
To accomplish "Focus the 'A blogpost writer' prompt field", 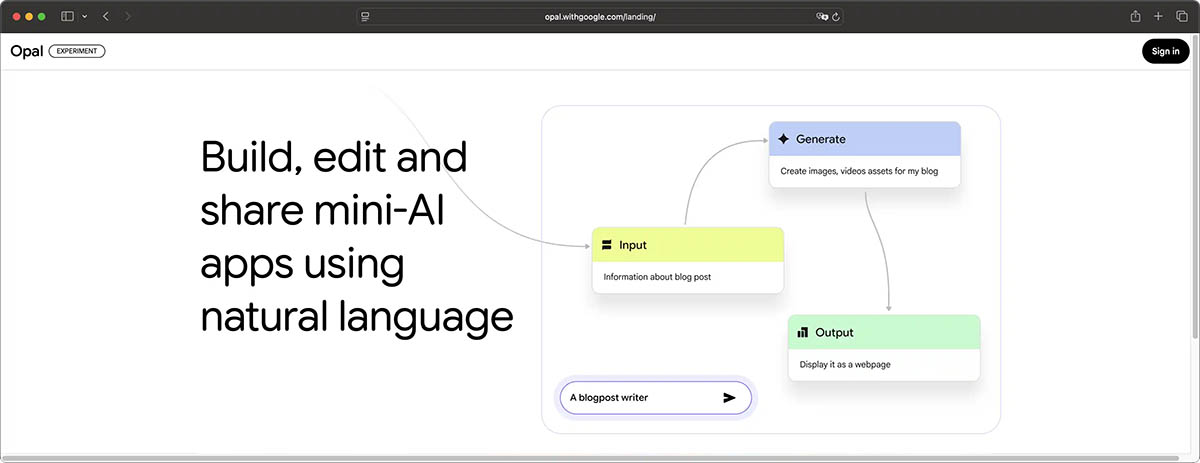I will (640, 398).
